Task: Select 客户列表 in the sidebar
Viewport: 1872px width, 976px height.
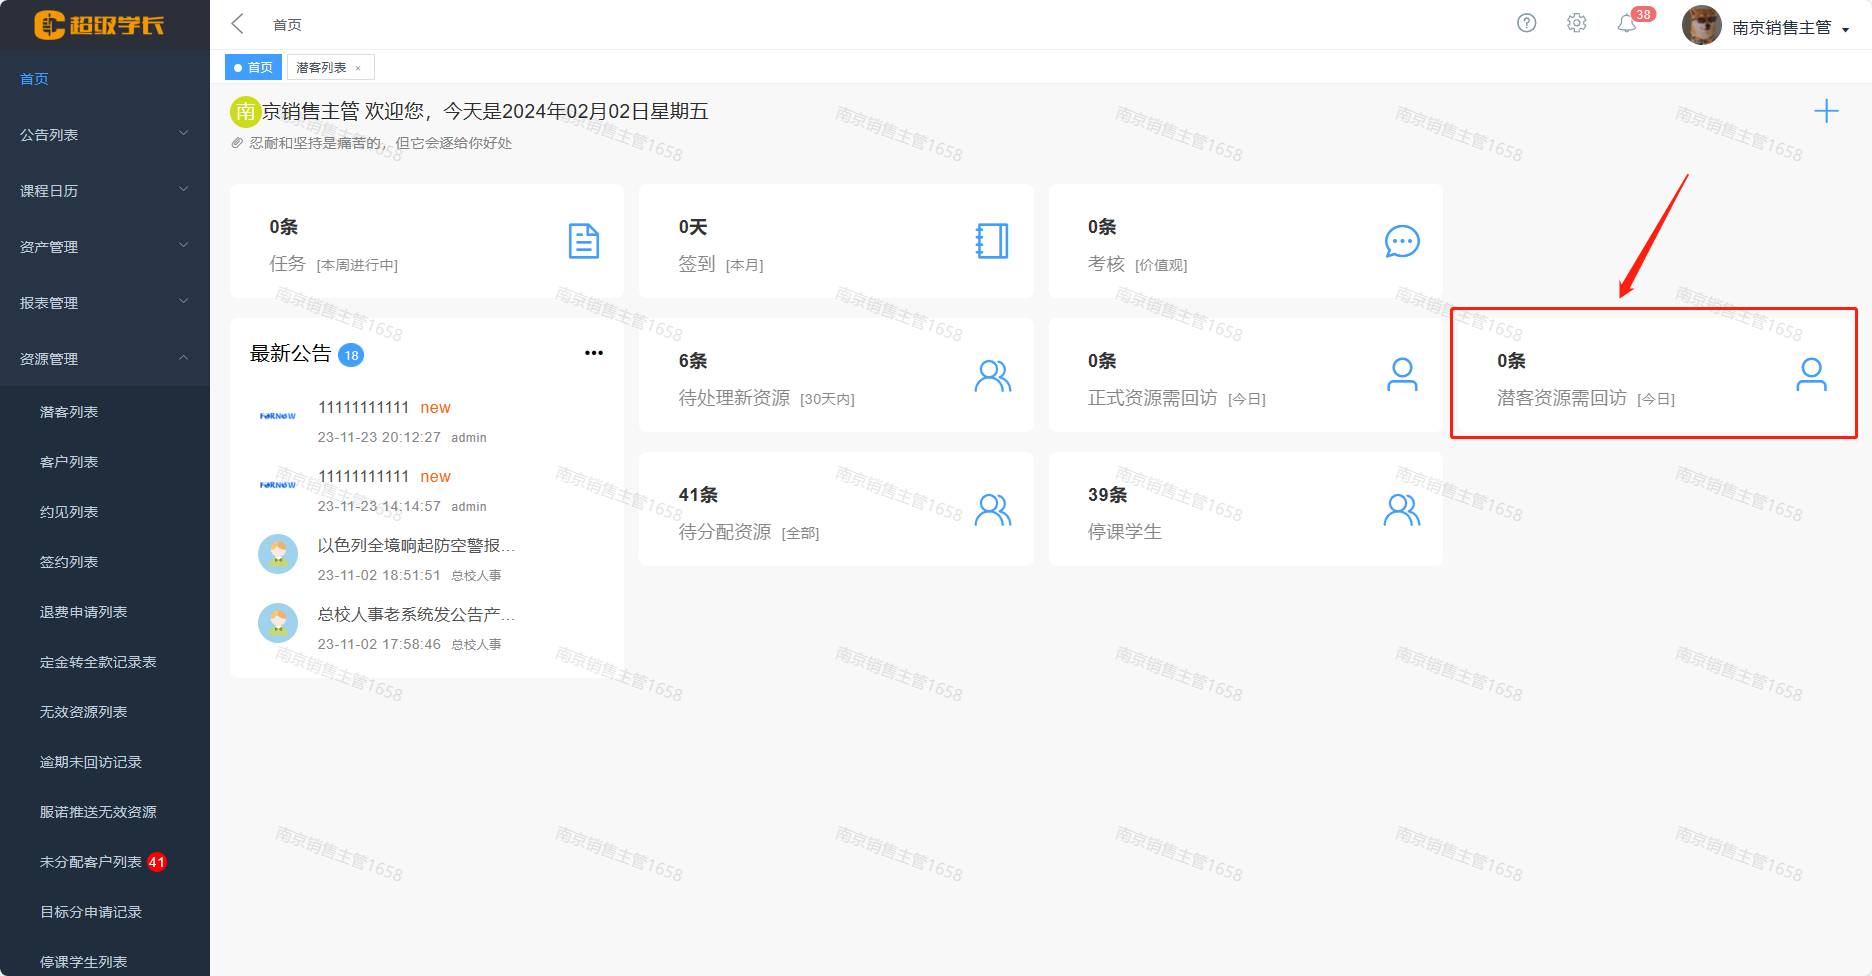Action: coord(69,462)
